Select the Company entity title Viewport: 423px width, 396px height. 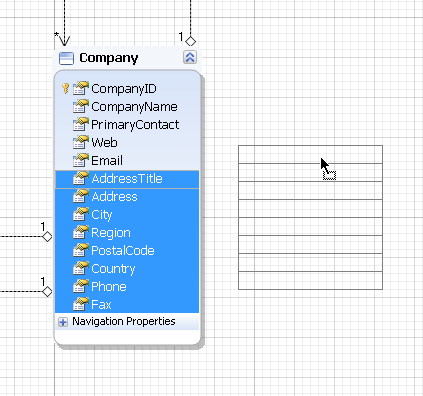point(109,58)
